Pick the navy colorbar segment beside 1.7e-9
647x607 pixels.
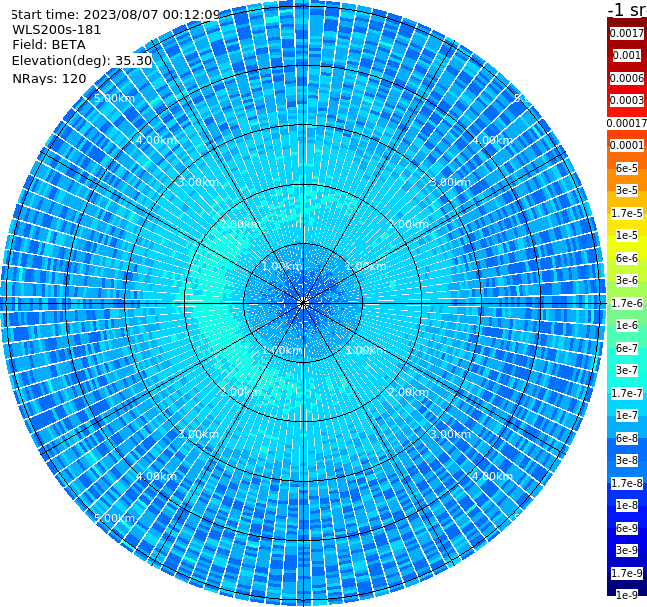[627, 584]
